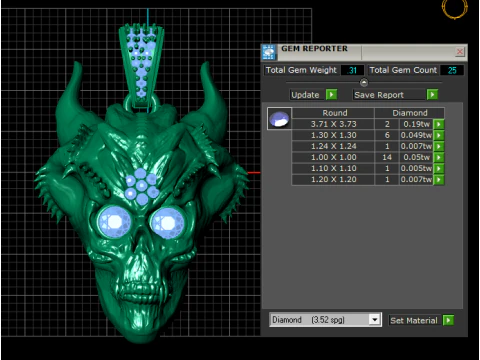480x360 pixels.
Task: Click the Total Gem Count value field
Action: tap(452, 70)
